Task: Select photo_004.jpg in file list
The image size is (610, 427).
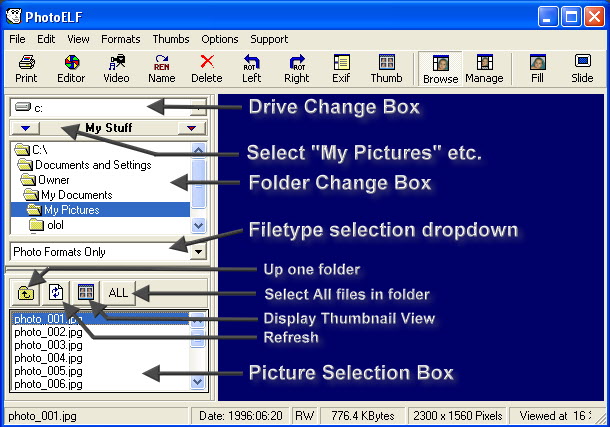Action: click(101, 358)
